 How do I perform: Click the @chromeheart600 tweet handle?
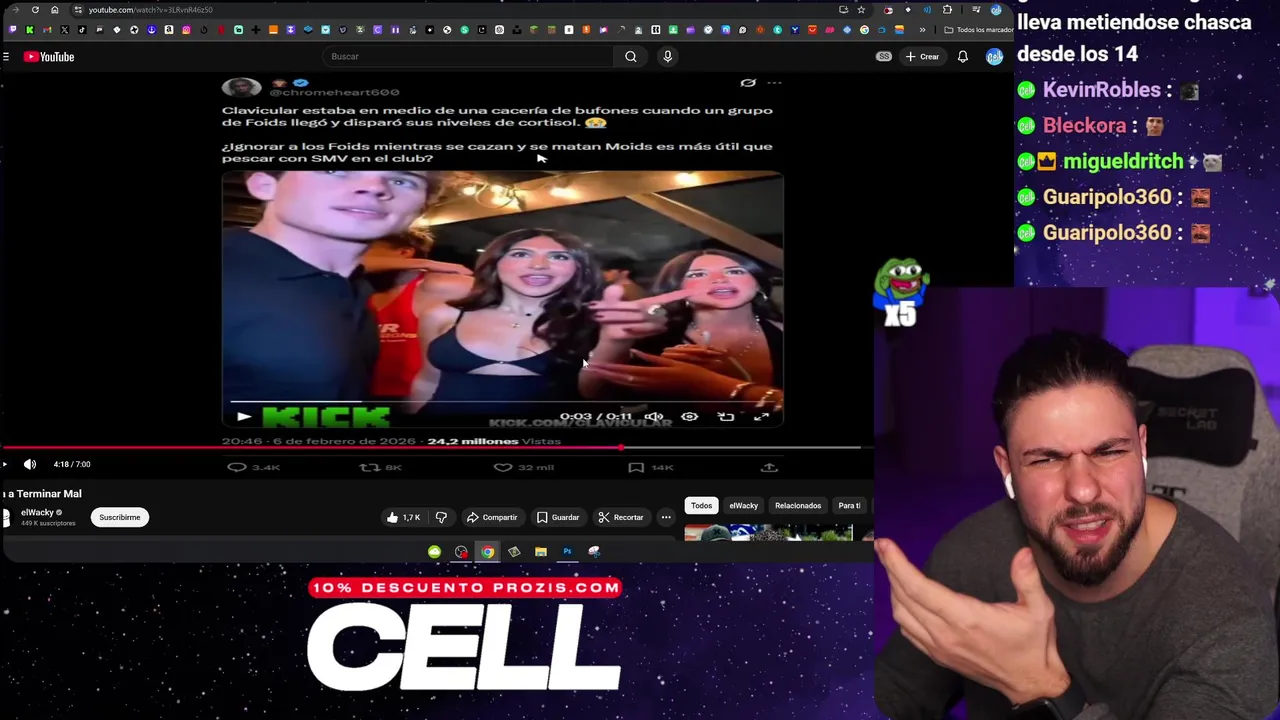click(x=334, y=92)
